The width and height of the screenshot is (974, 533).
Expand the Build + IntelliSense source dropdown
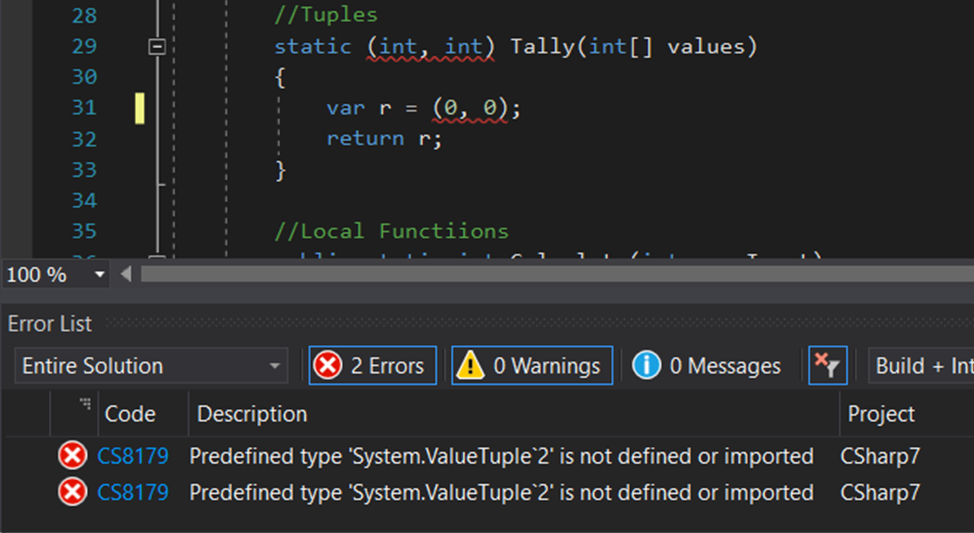point(921,366)
